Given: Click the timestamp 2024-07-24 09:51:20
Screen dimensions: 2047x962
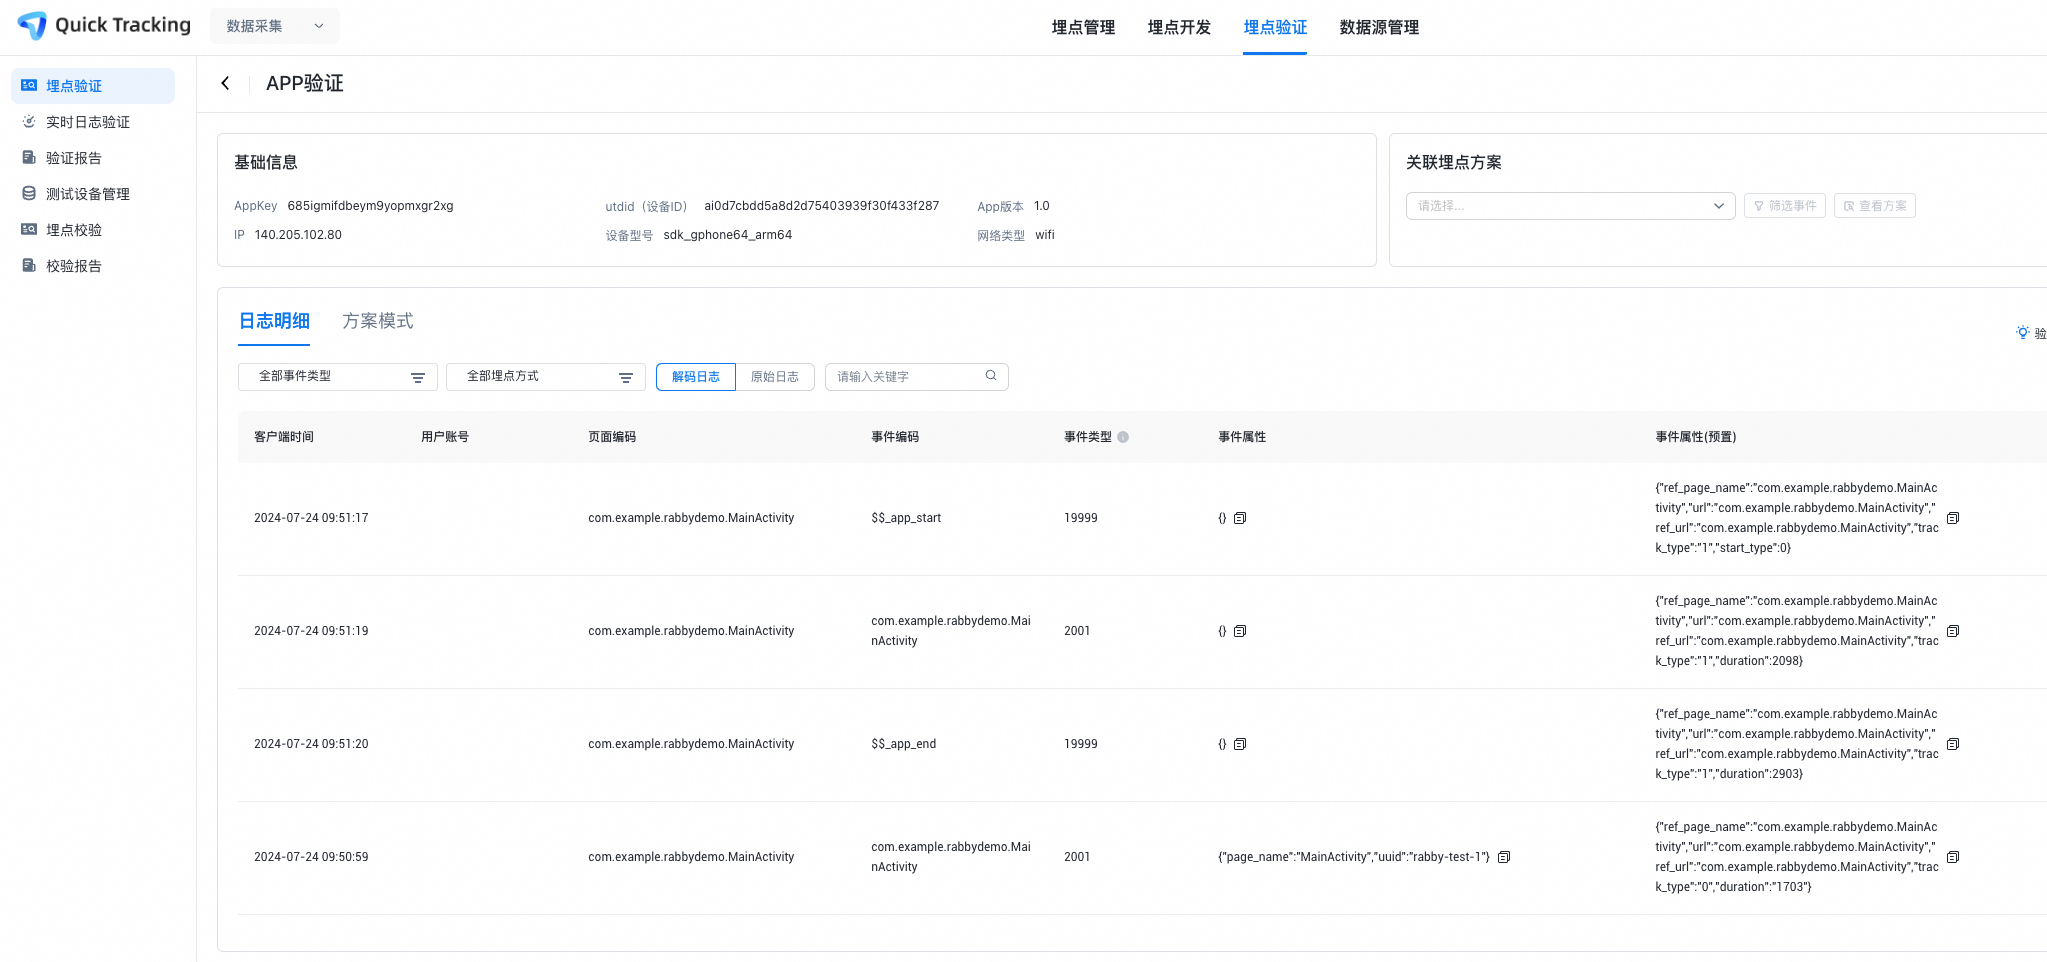Looking at the screenshot, I should pyautogui.click(x=311, y=744).
